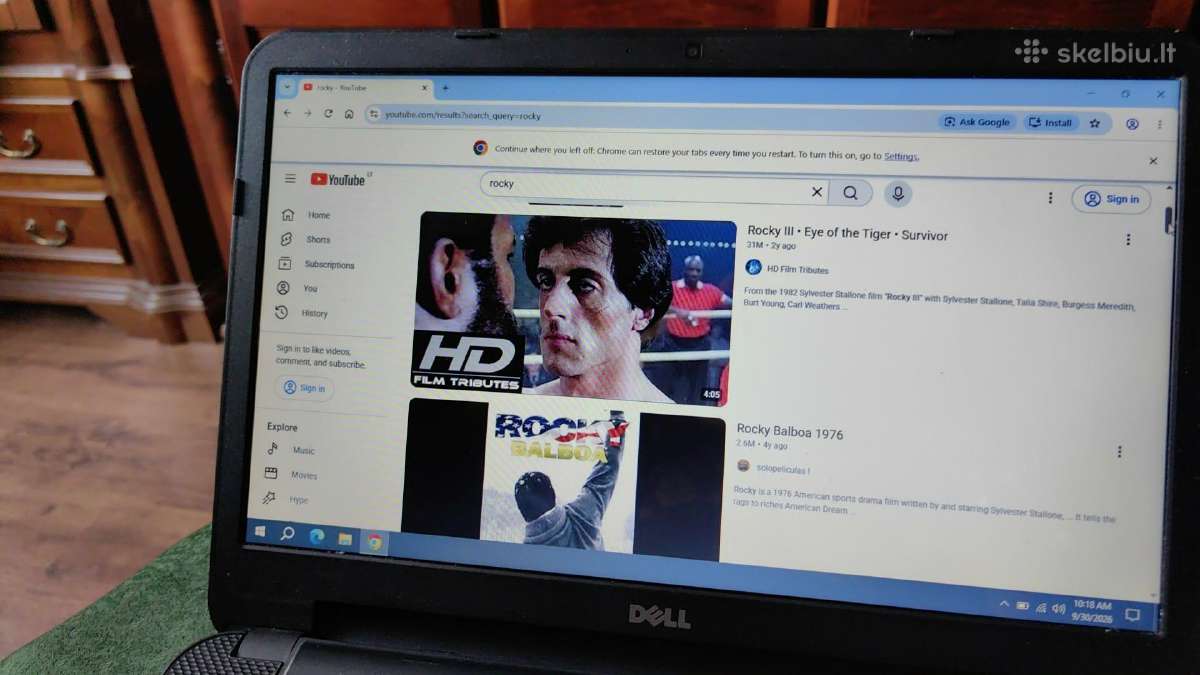Open YouTube settings three-dot menu
The height and width of the screenshot is (675, 1200).
tap(1050, 198)
